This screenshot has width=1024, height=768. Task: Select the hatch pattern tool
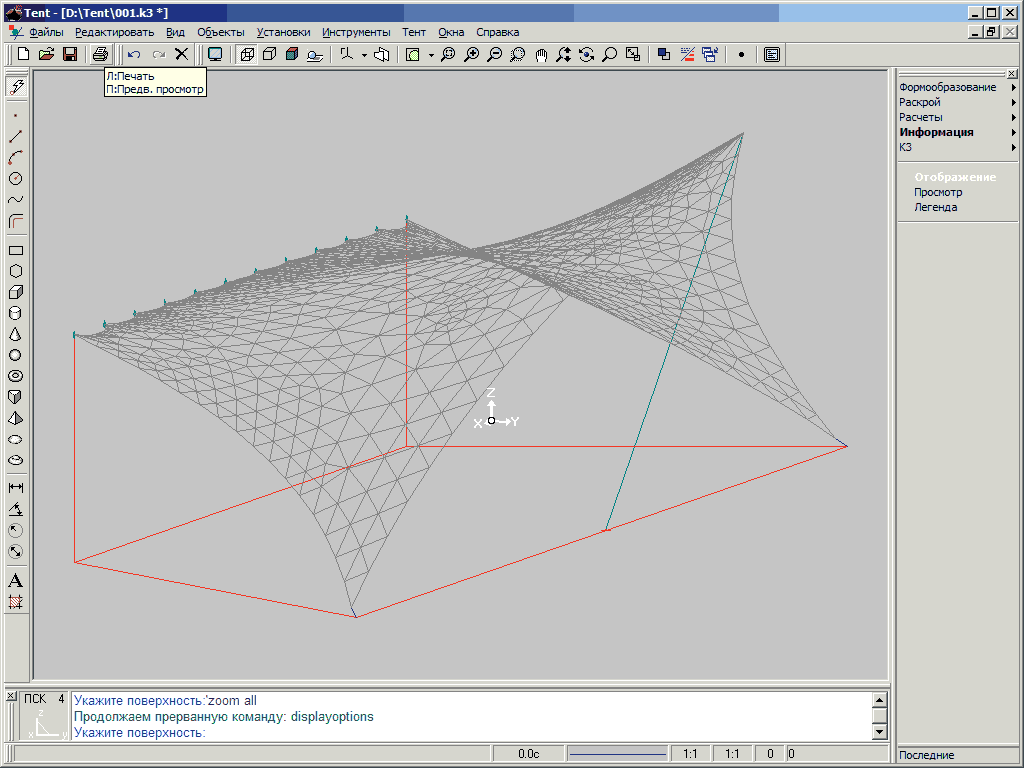point(16,601)
